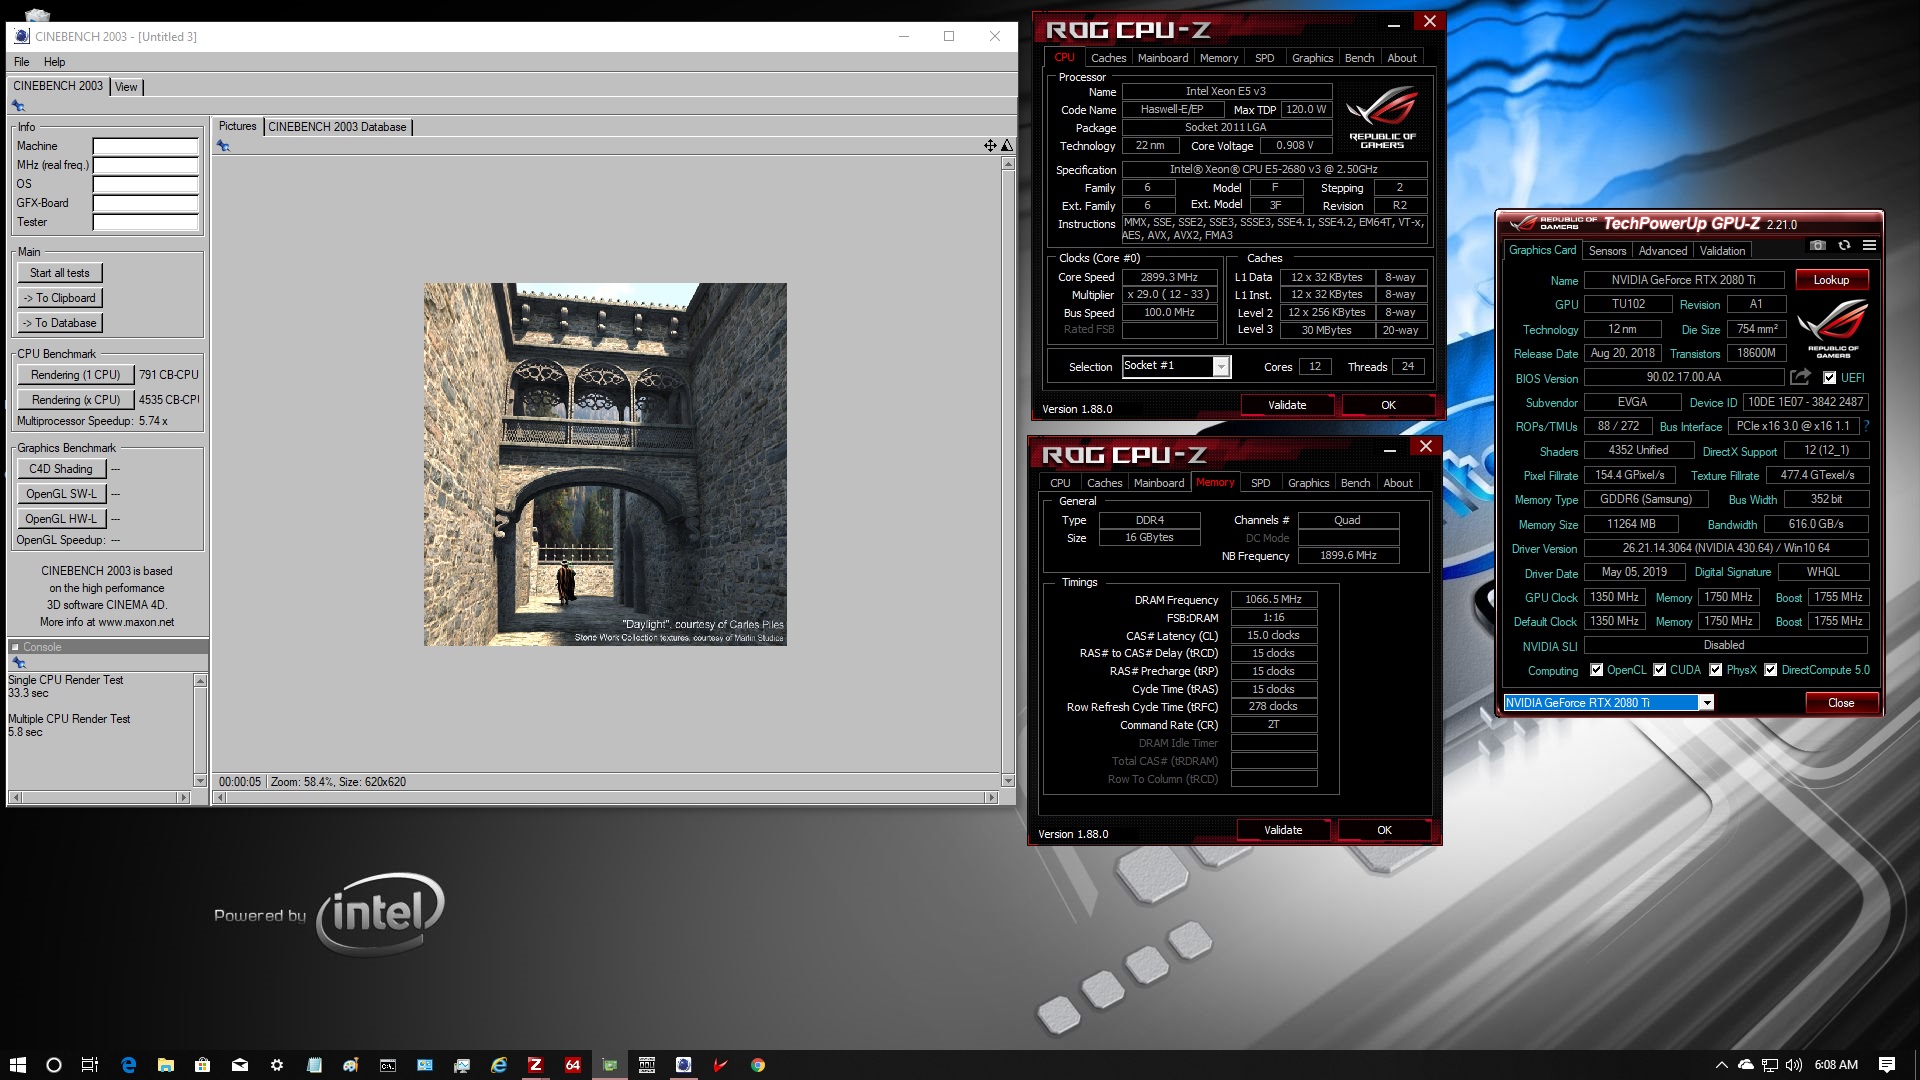Open the Sensors tab in GPU-Z
Image resolution: width=1920 pixels, height=1080 pixels.
pyautogui.click(x=1607, y=251)
